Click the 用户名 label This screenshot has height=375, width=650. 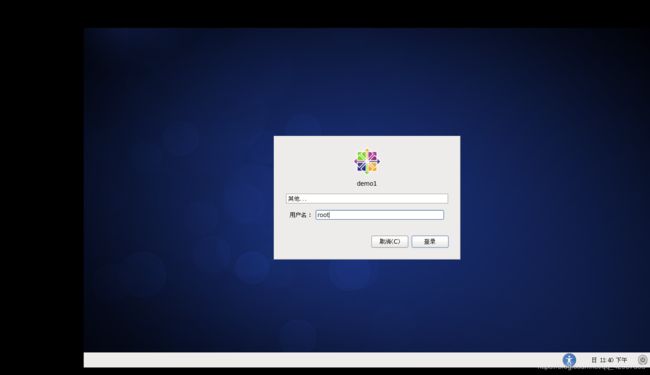coord(300,215)
